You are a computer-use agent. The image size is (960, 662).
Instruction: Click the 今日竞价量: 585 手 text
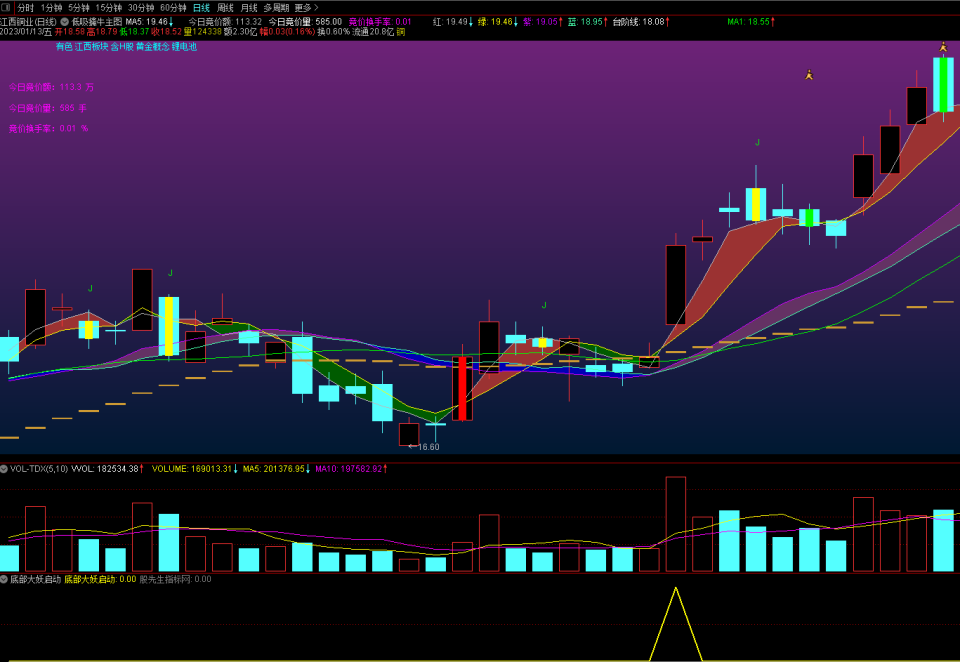[x=48, y=108]
